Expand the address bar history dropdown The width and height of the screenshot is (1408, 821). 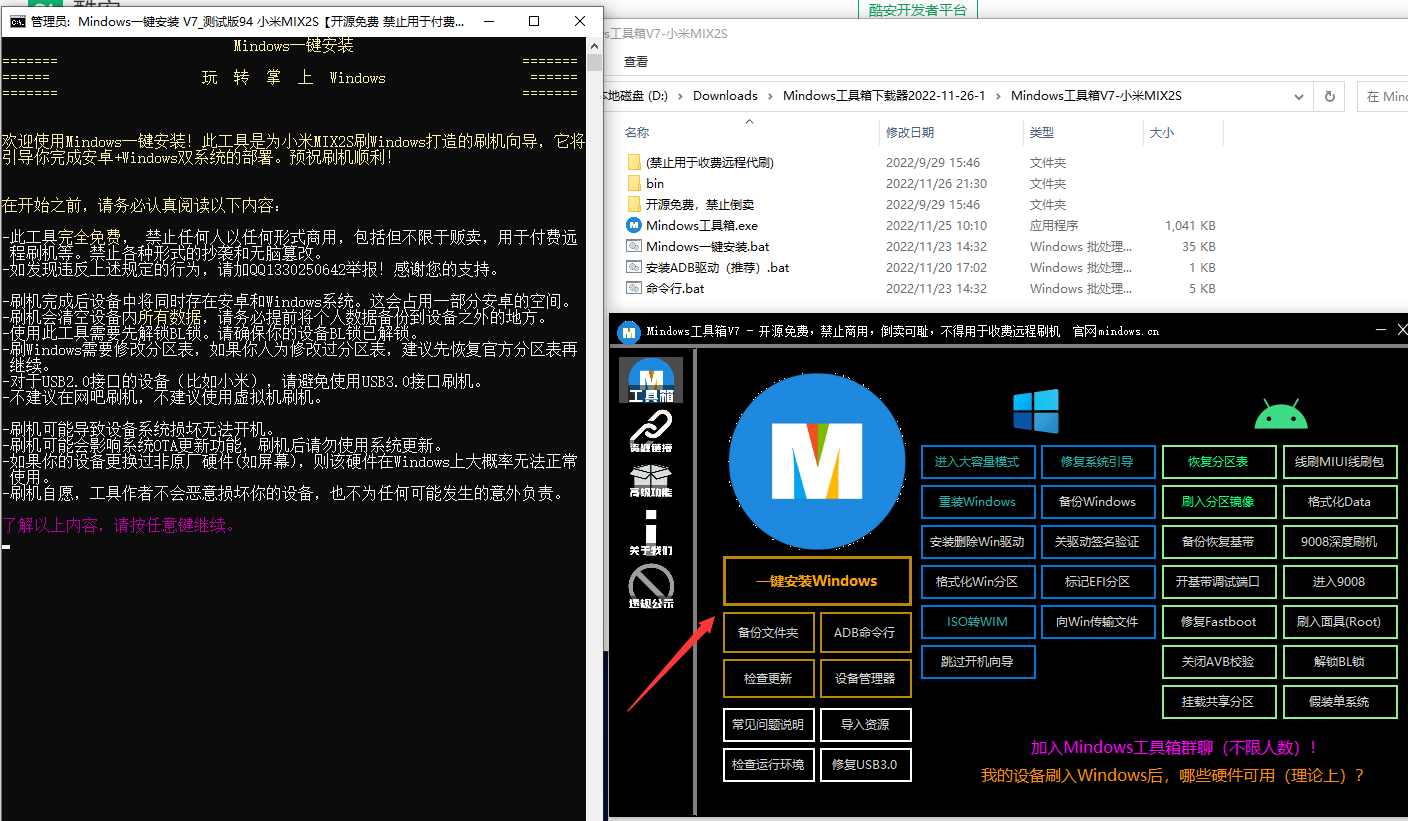click(x=1299, y=97)
